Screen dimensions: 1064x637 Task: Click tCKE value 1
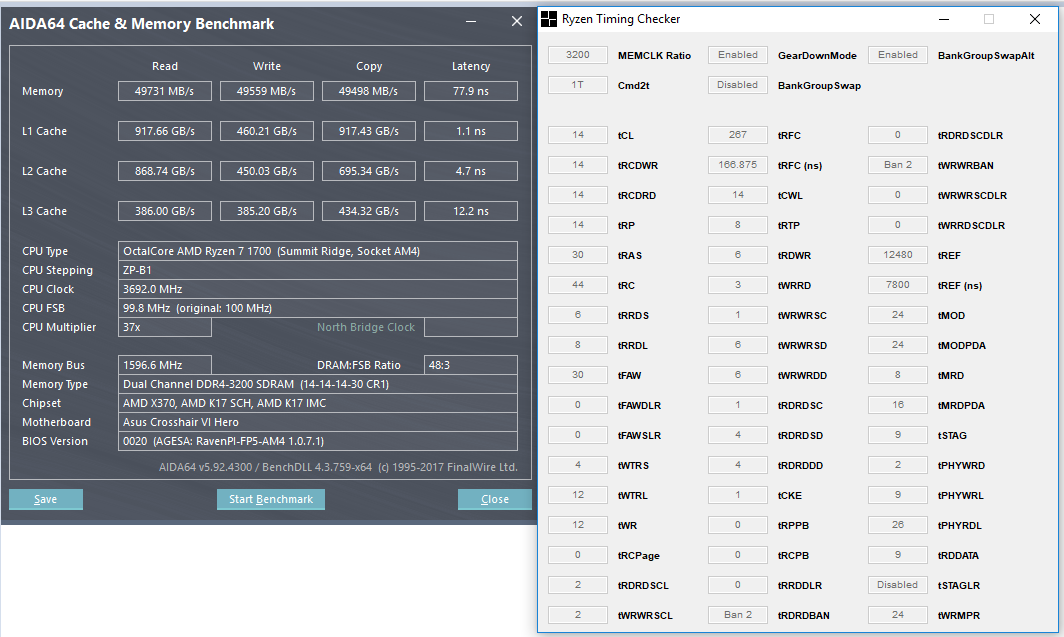click(738, 495)
